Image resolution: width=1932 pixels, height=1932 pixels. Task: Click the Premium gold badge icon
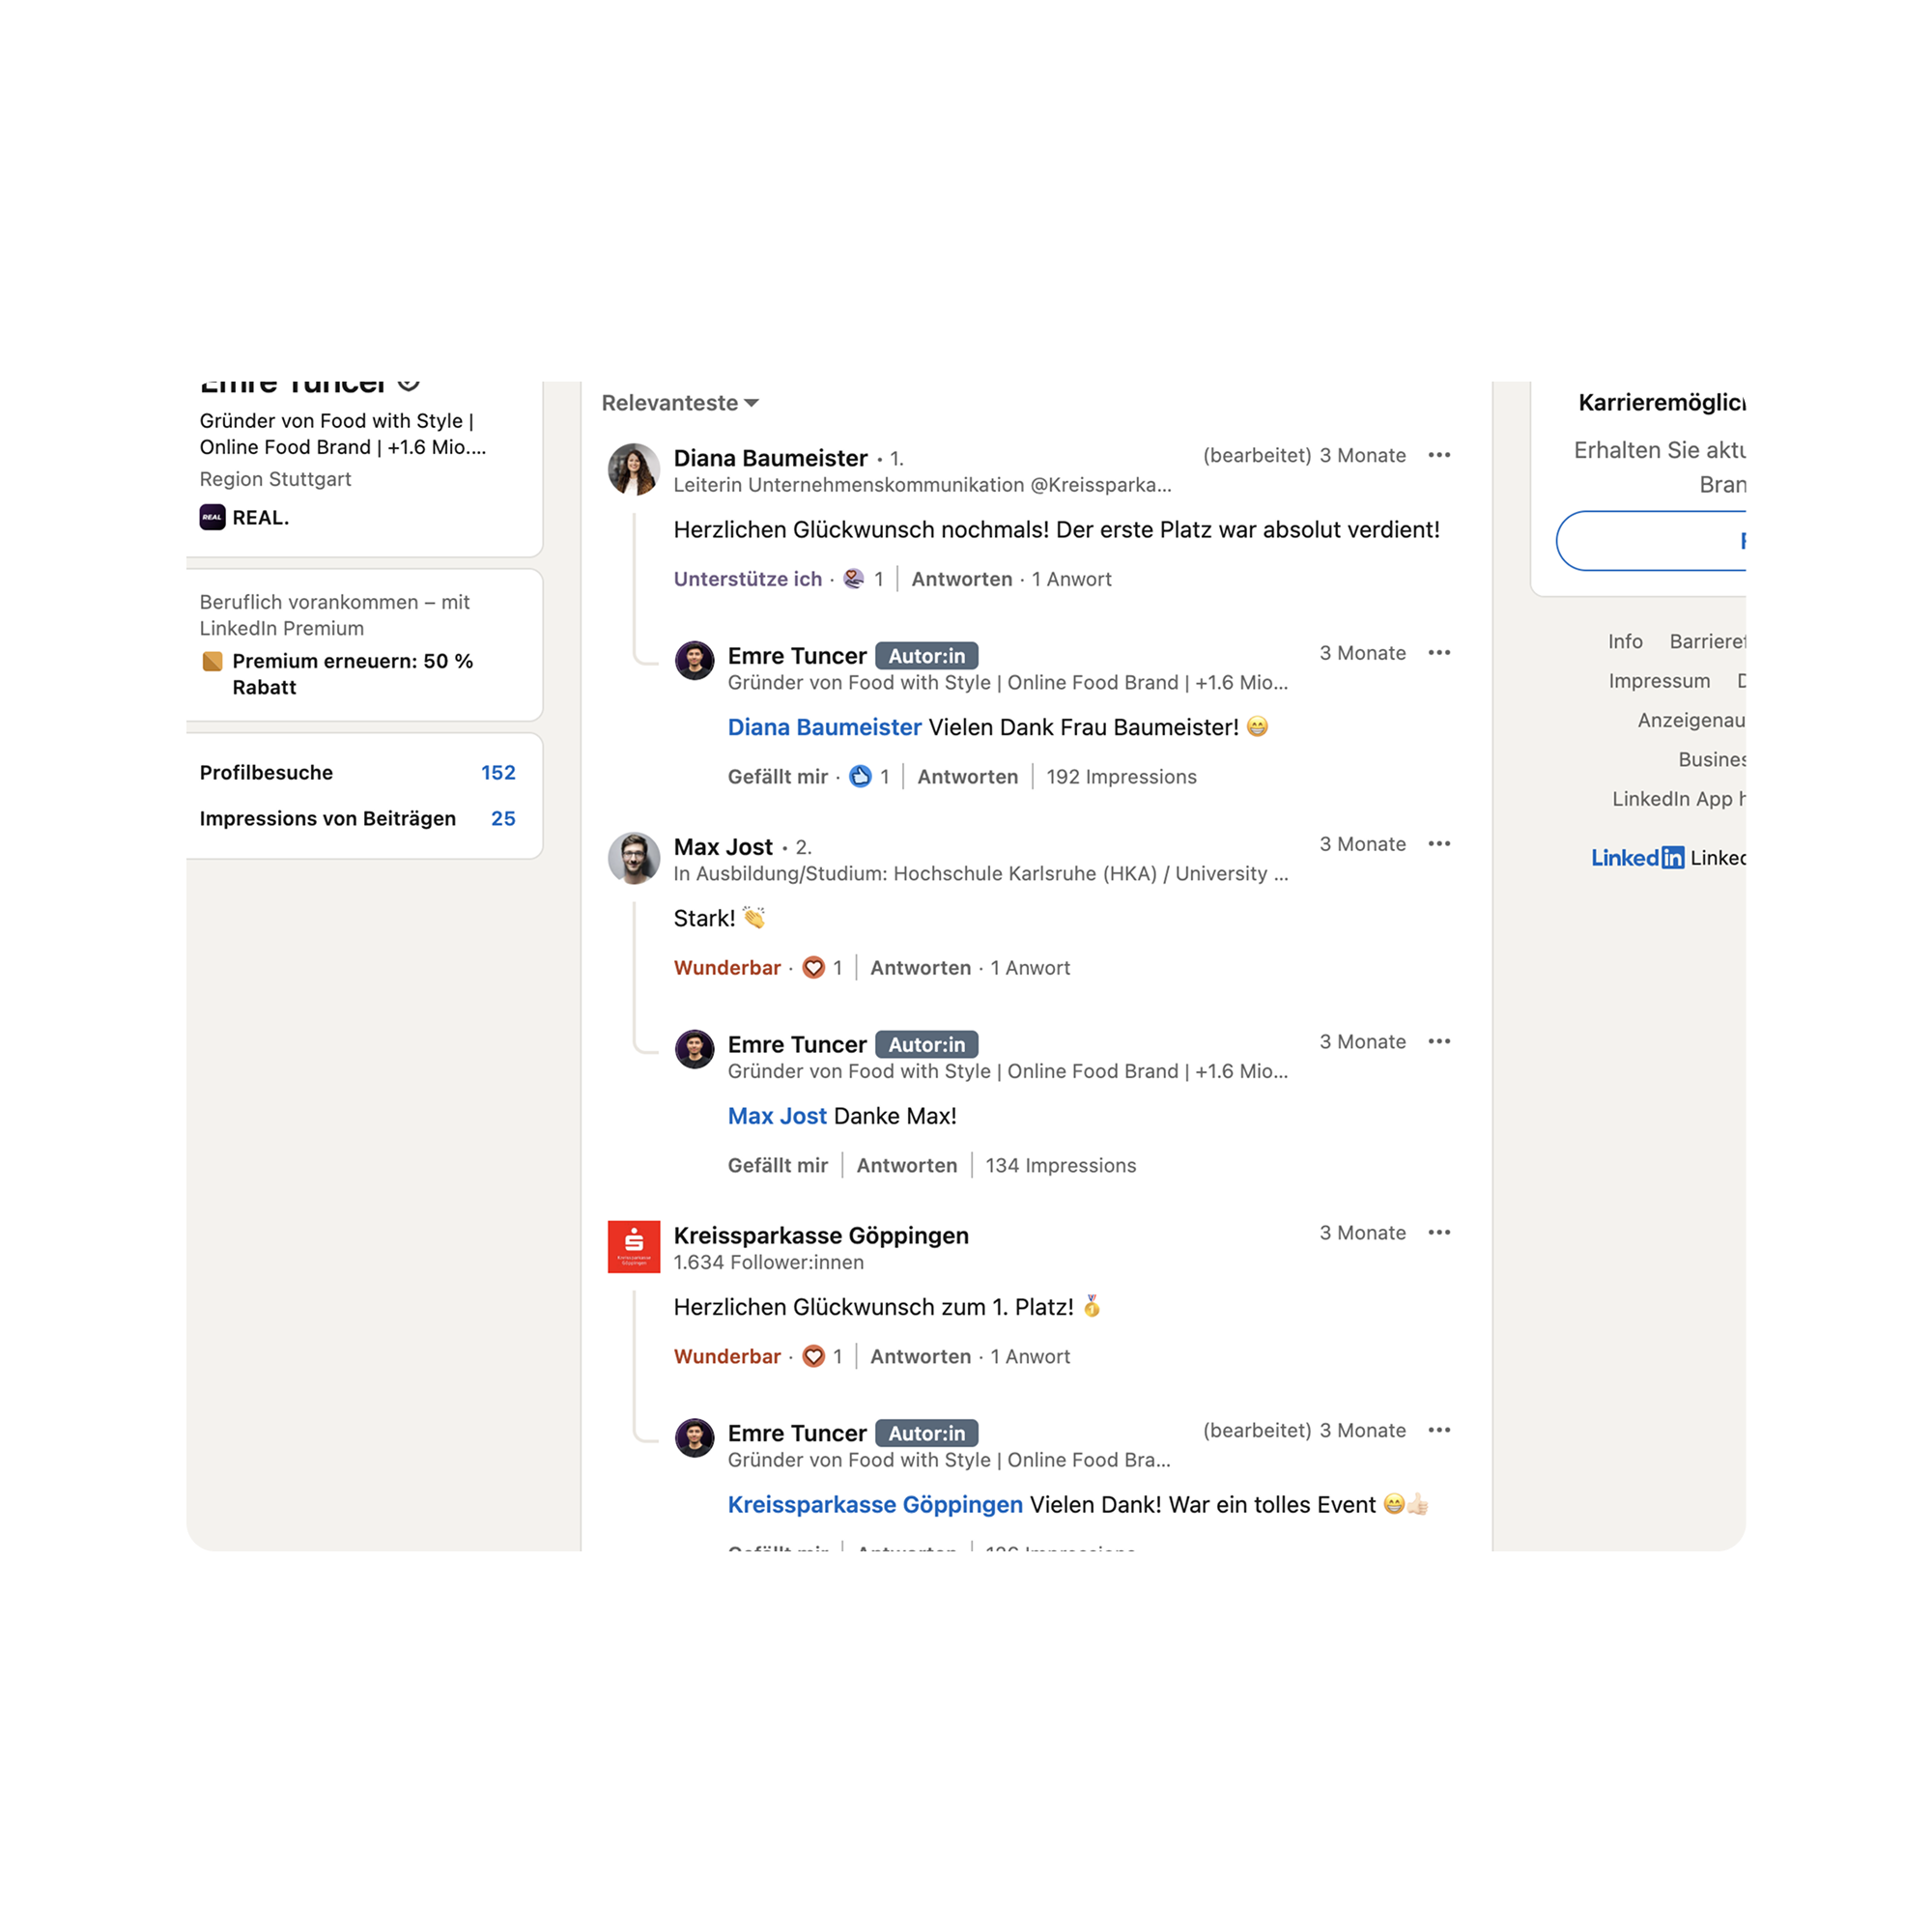tap(212, 661)
